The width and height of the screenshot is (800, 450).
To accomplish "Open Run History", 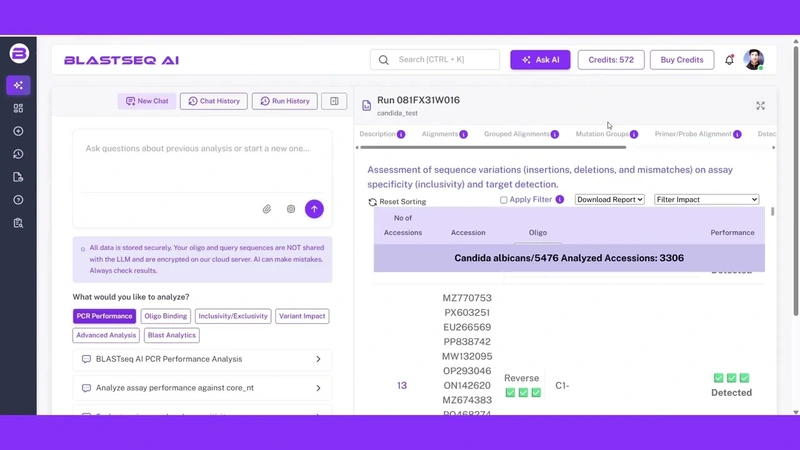I will tap(284, 101).
